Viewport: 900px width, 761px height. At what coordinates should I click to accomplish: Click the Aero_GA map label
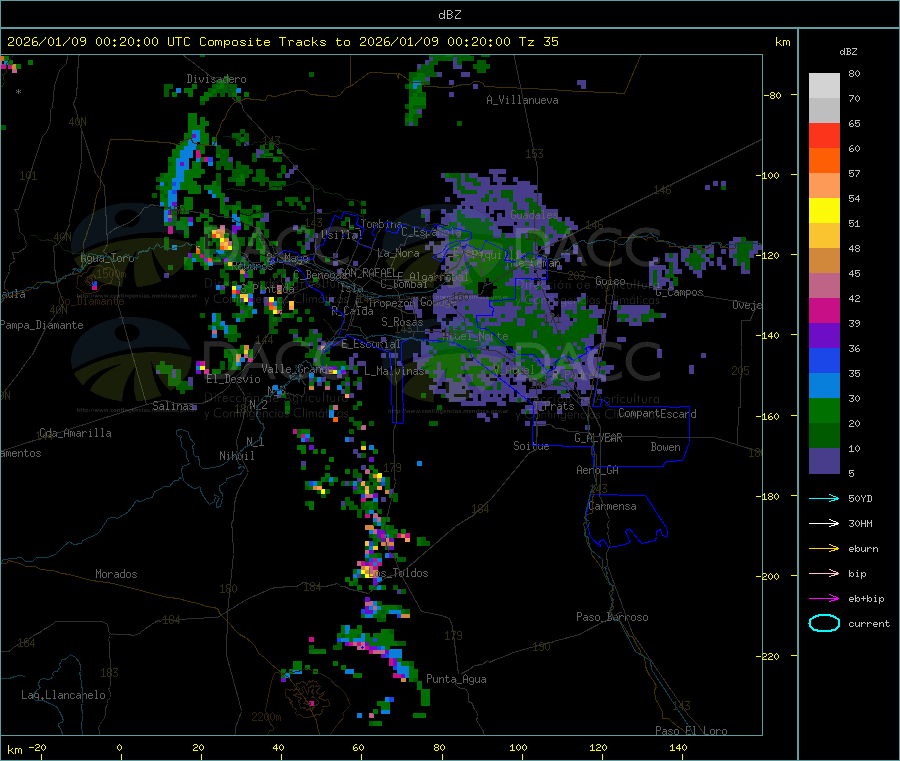pos(598,470)
